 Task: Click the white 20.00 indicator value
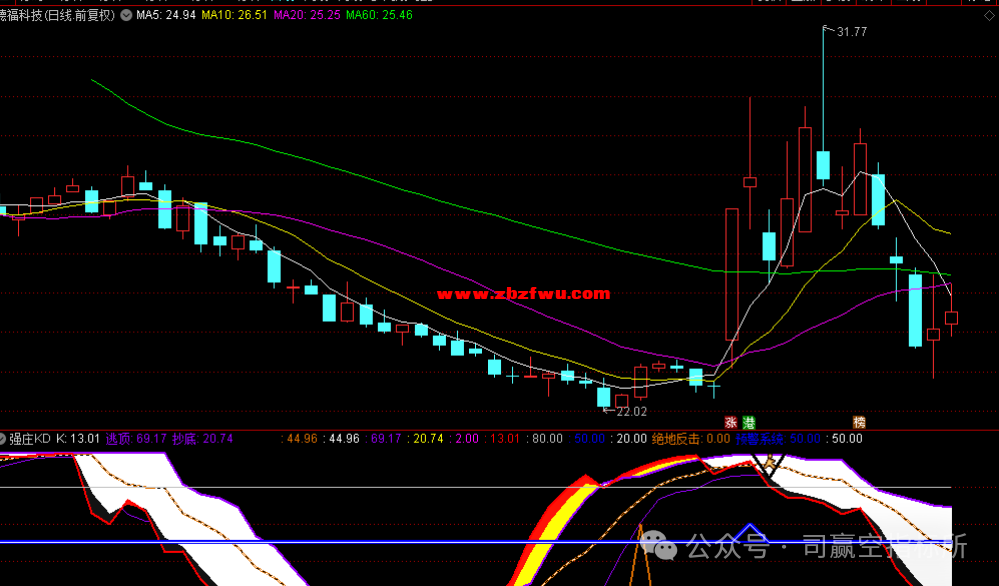tap(631, 439)
